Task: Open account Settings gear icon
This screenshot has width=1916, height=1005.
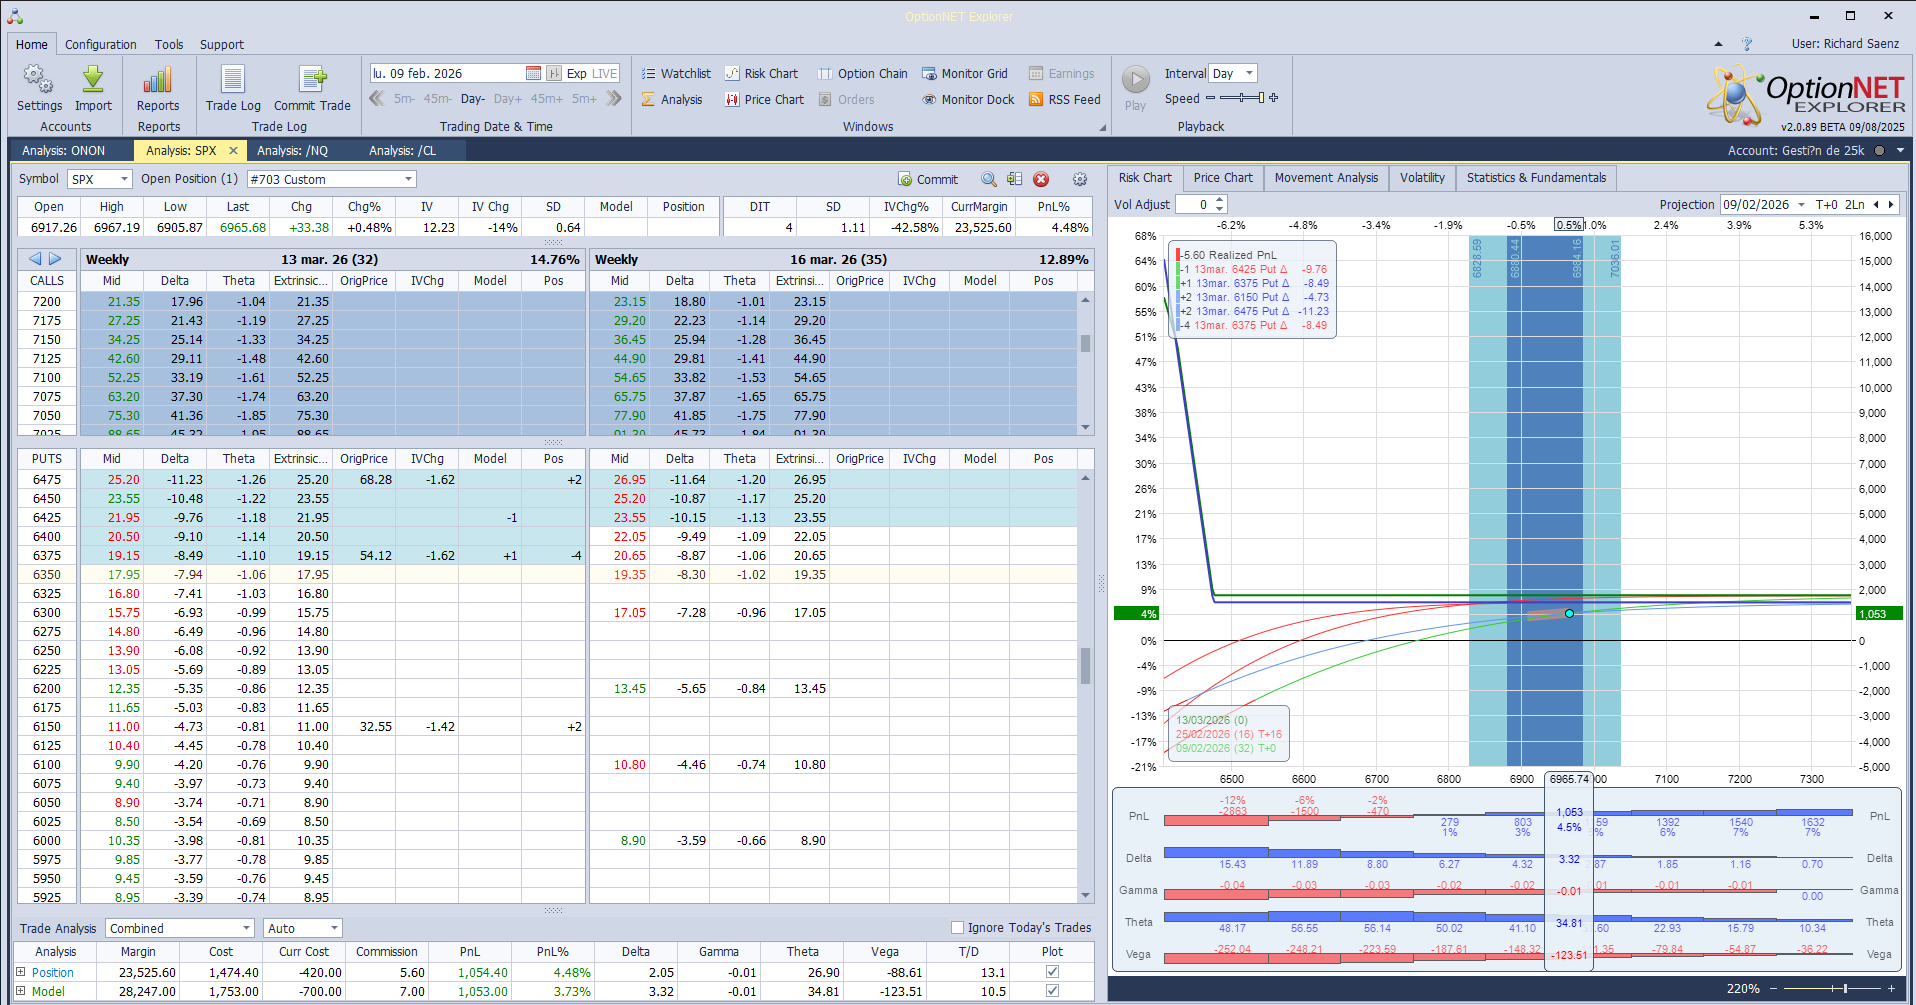Action: pos(39,80)
